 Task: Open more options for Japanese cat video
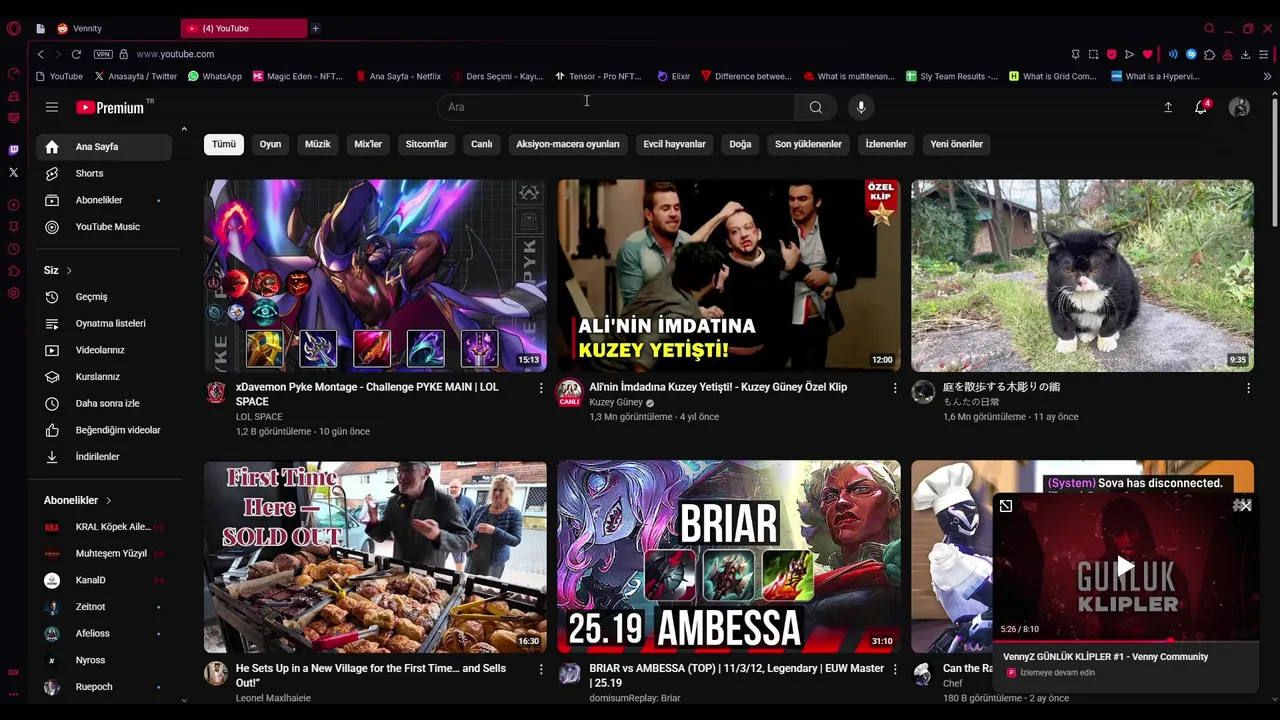(x=1248, y=388)
